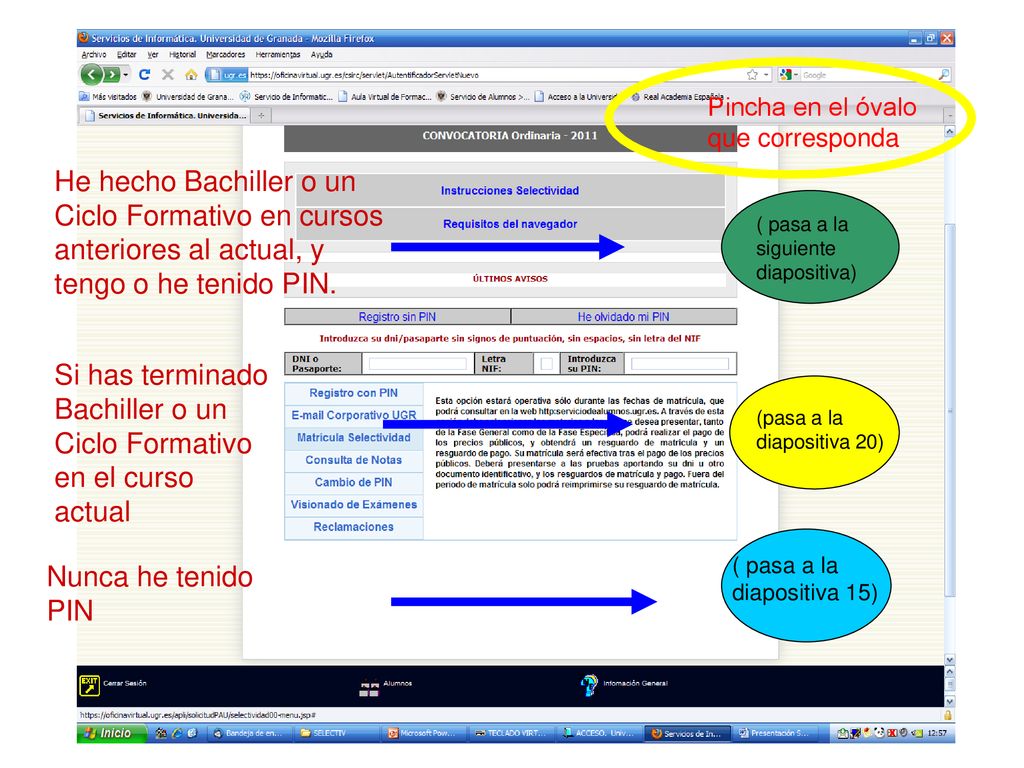This screenshot has width=1024, height=768.
Task: Open Consulta de Notas option
Action: click(353, 460)
